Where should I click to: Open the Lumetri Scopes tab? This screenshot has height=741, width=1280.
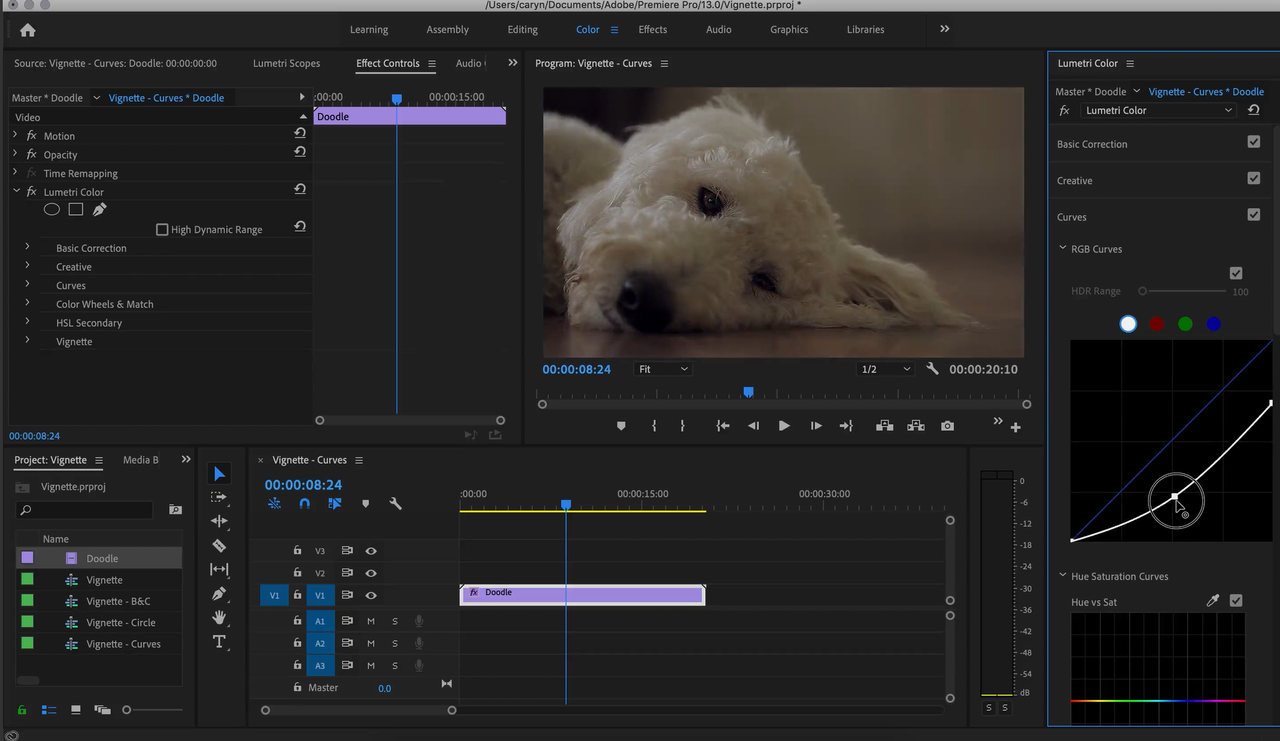click(x=287, y=63)
